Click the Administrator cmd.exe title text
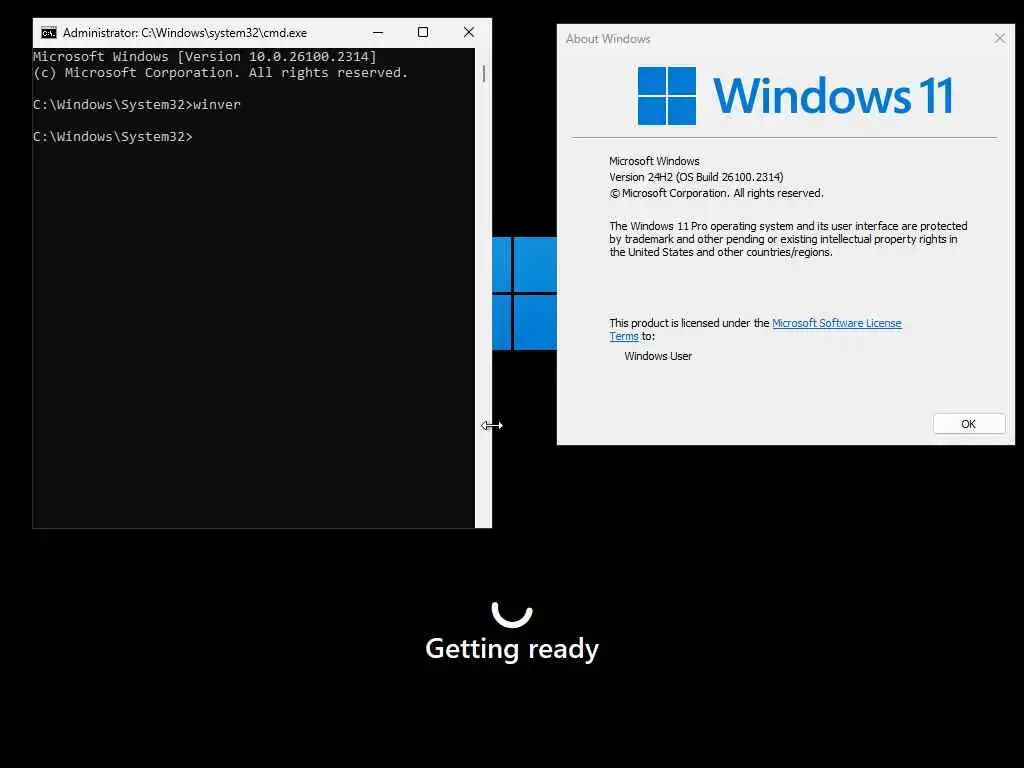The image size is (1024, 768). point(185,33)
